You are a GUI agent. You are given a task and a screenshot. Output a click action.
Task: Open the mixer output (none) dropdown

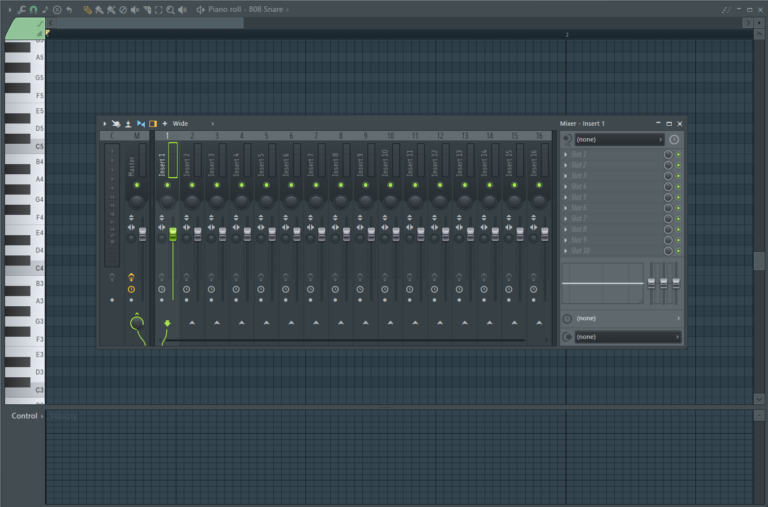(628, 337)
